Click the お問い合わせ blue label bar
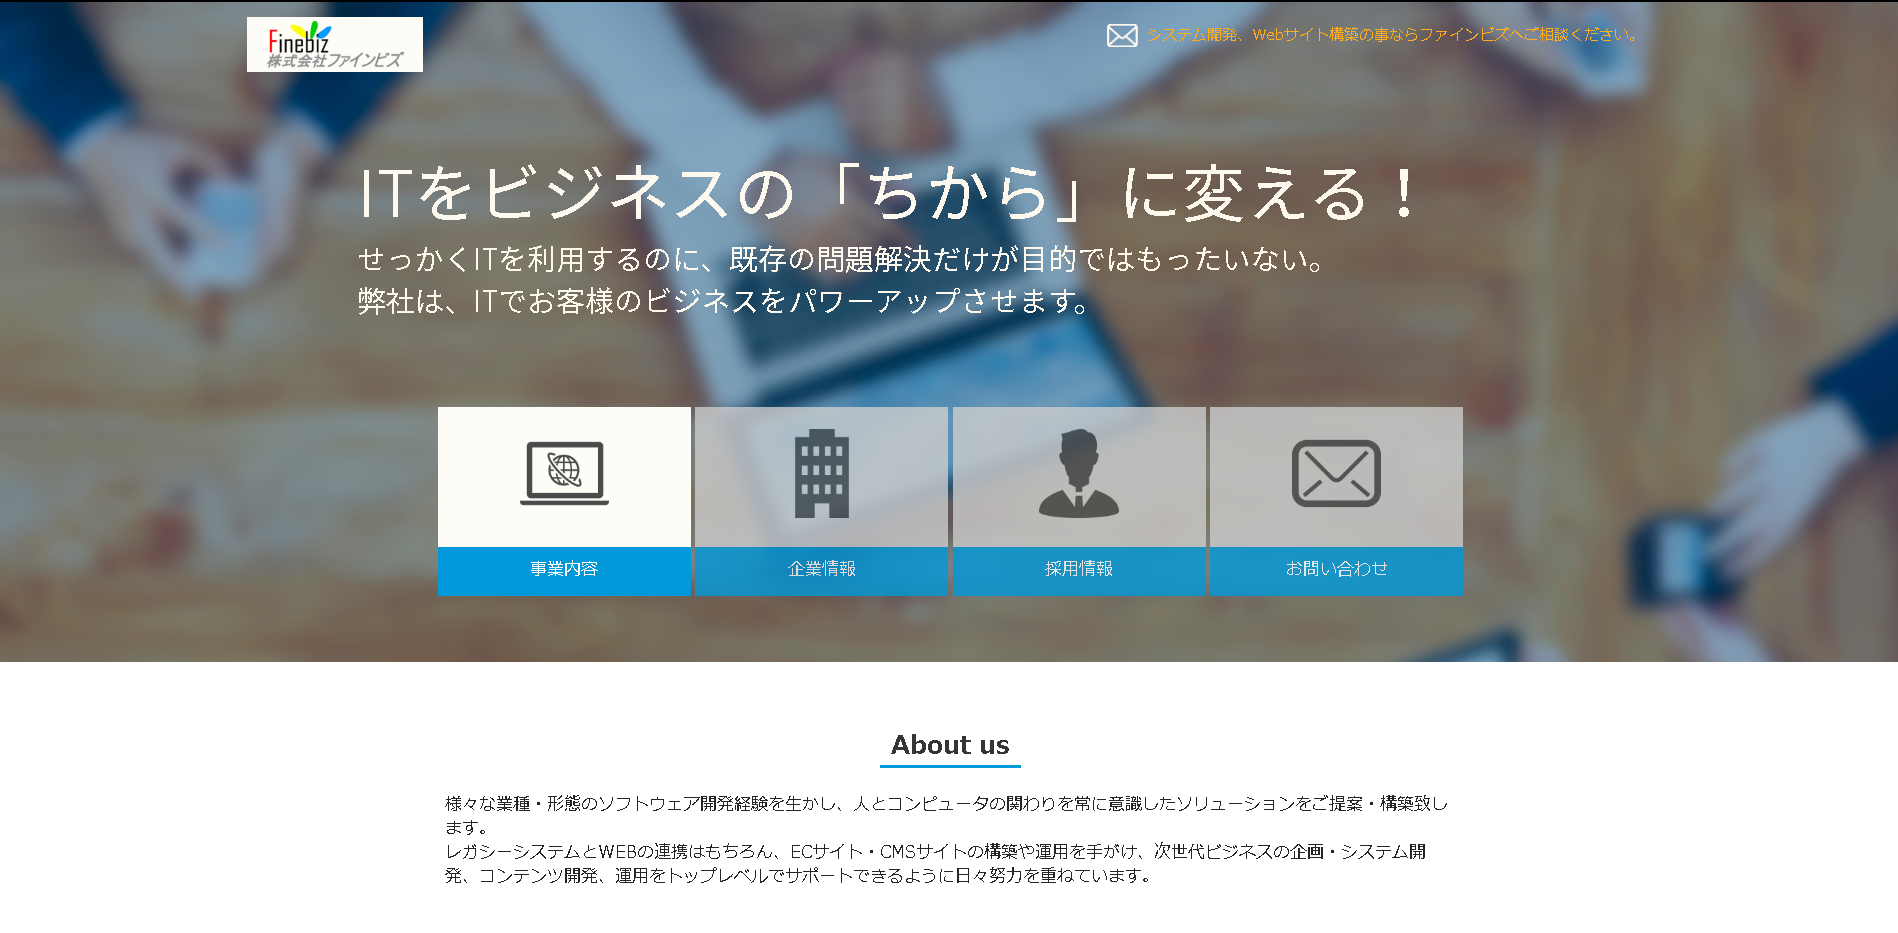 pos(1336,570)
